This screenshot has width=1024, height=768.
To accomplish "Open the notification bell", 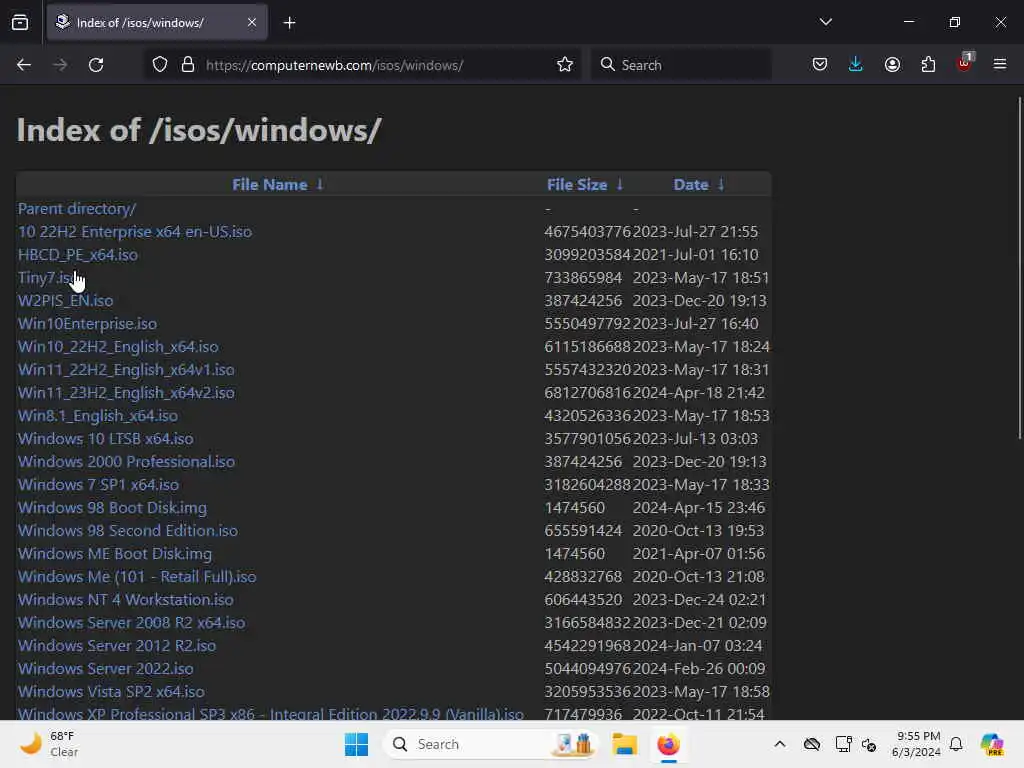I will (956, 744).
